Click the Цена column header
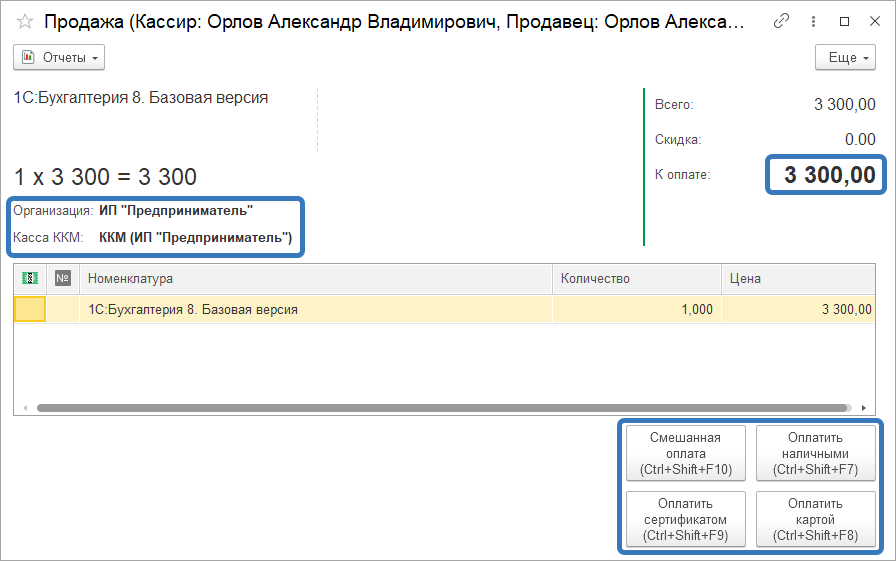Screen dimensions: 896x561 tap(798, 279)
